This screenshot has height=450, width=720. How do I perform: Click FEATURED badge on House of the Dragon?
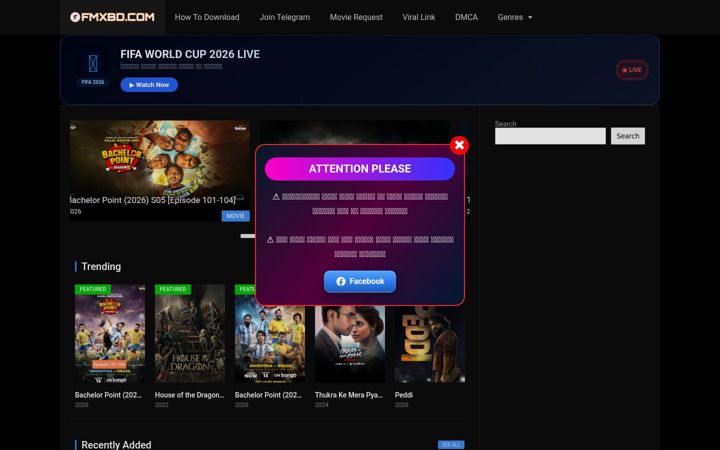[173, 289]
